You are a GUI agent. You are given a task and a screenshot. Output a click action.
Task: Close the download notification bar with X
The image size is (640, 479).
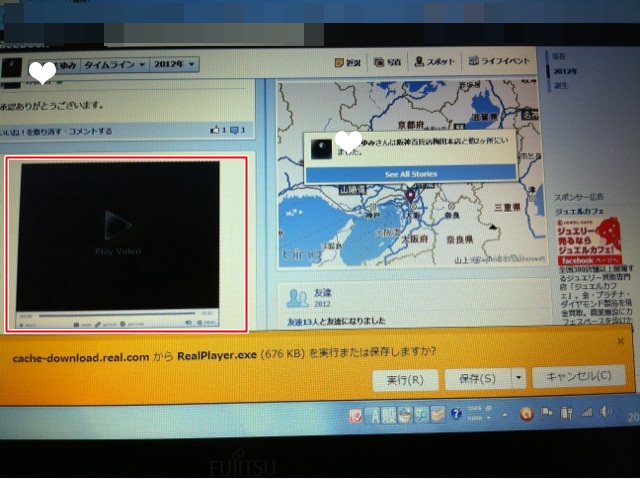click(x=621, y=341)
